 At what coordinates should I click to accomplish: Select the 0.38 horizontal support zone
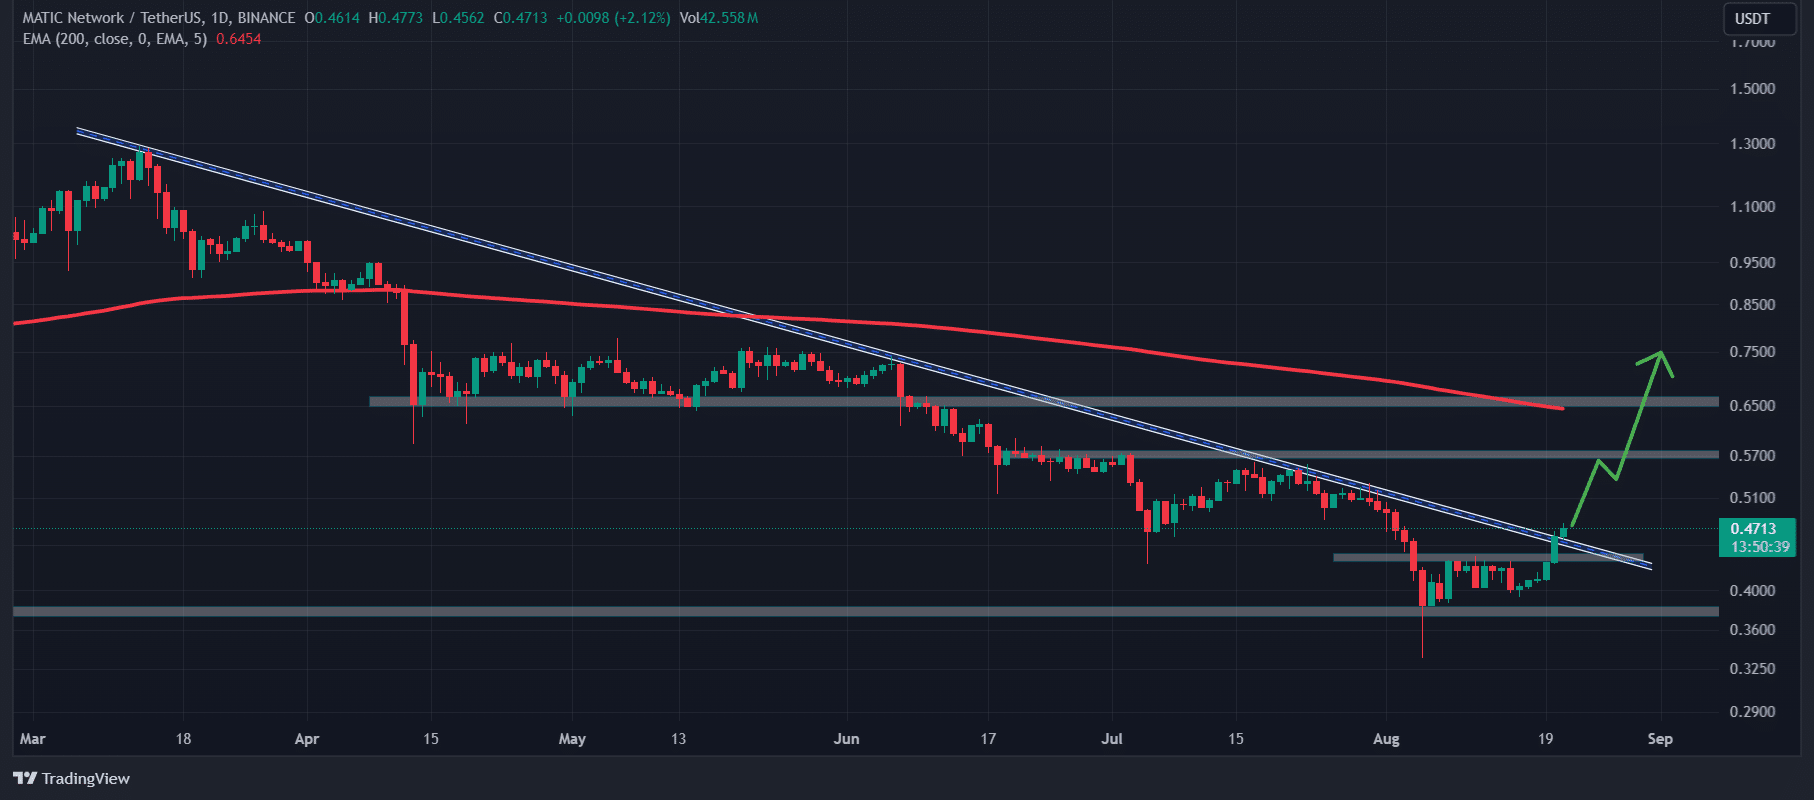click(865, 611)
